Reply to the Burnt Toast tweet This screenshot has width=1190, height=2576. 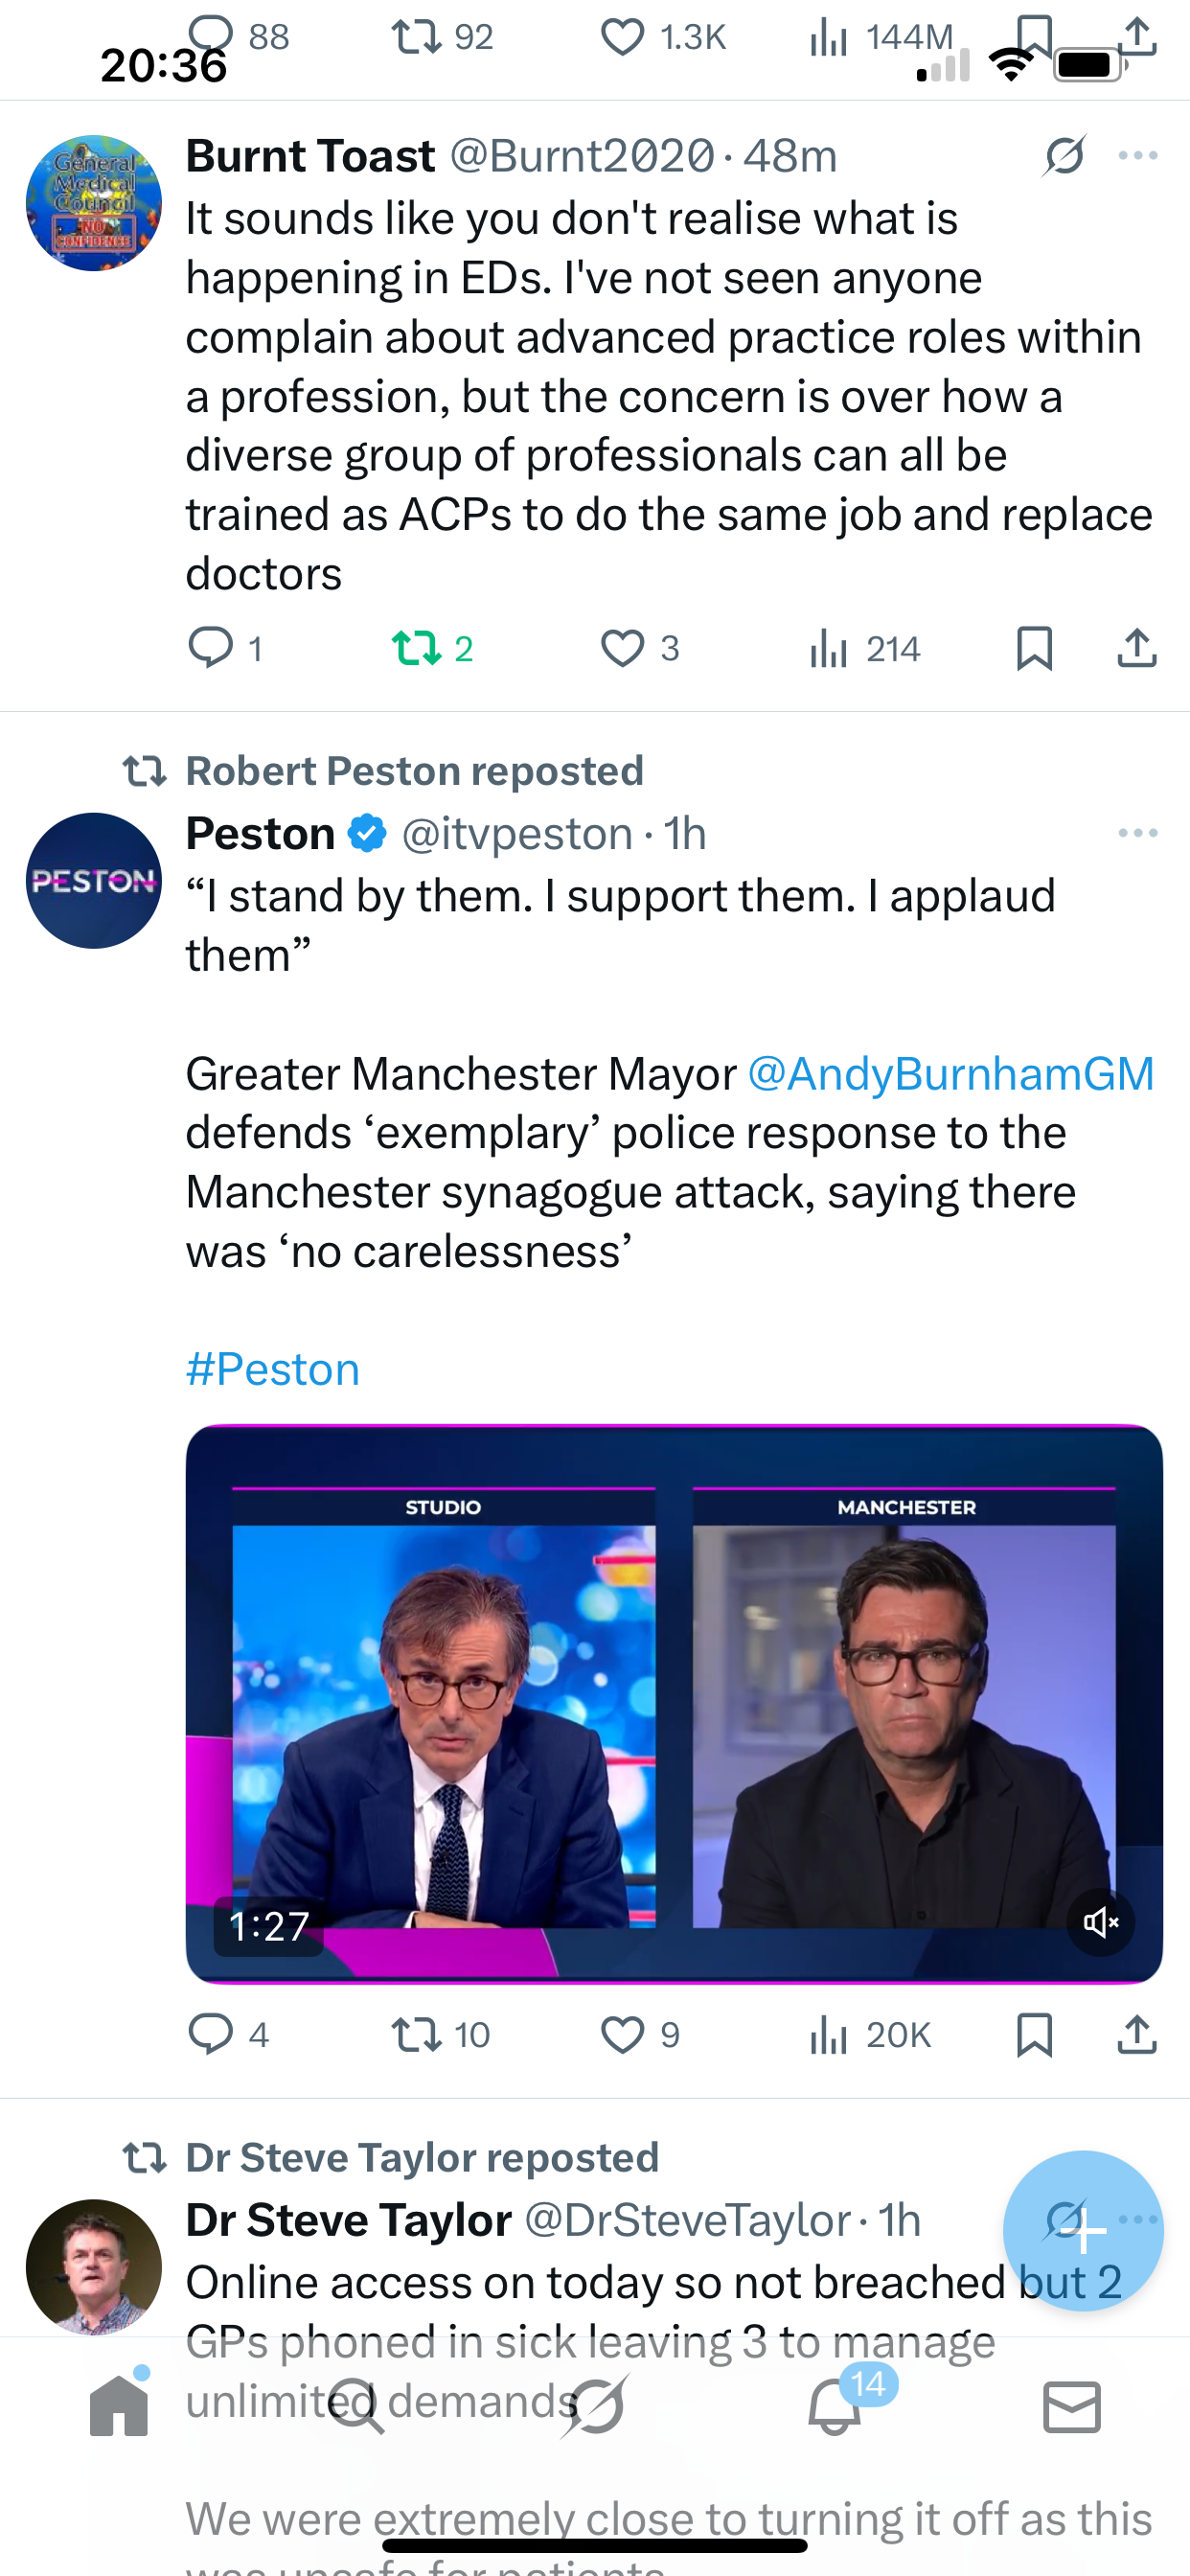point(211,648)
